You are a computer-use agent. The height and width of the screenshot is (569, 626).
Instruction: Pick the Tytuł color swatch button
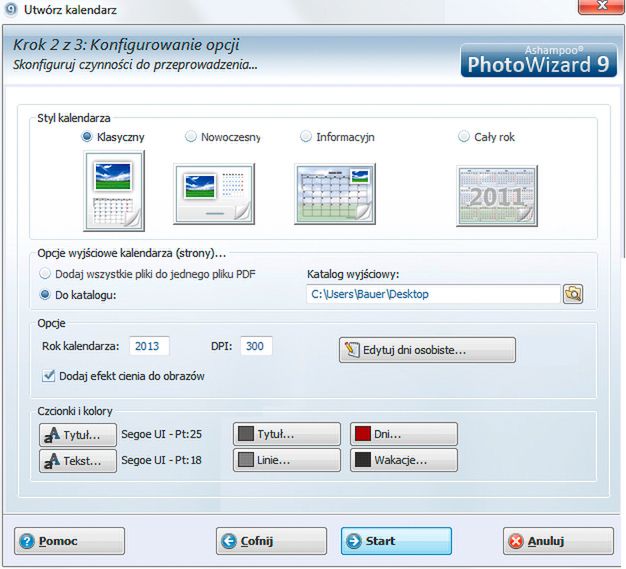pos(287,434)
